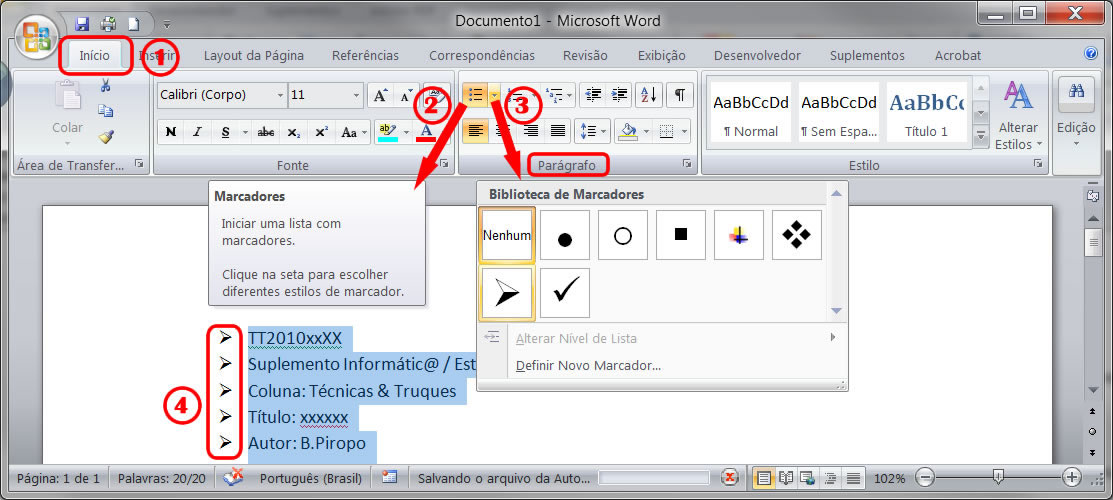Open underline style dropdown arrow

point(245,132)
